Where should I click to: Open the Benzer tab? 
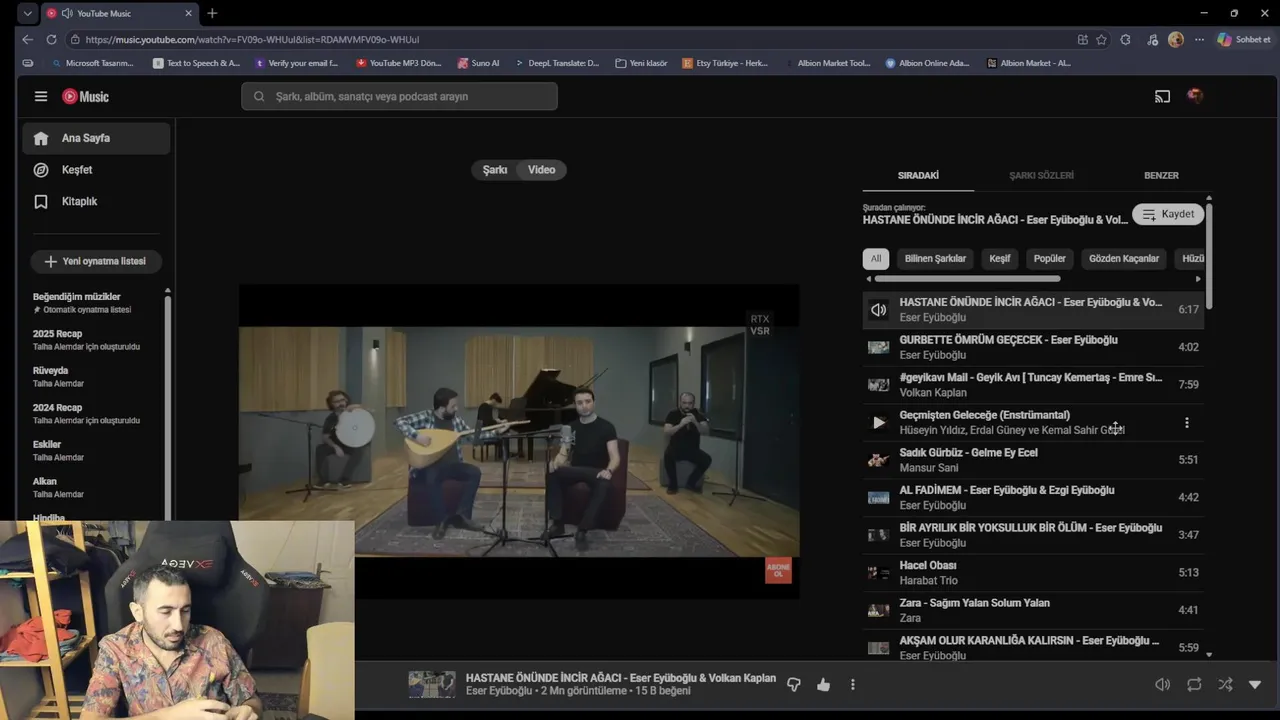tap(1161, 175)
